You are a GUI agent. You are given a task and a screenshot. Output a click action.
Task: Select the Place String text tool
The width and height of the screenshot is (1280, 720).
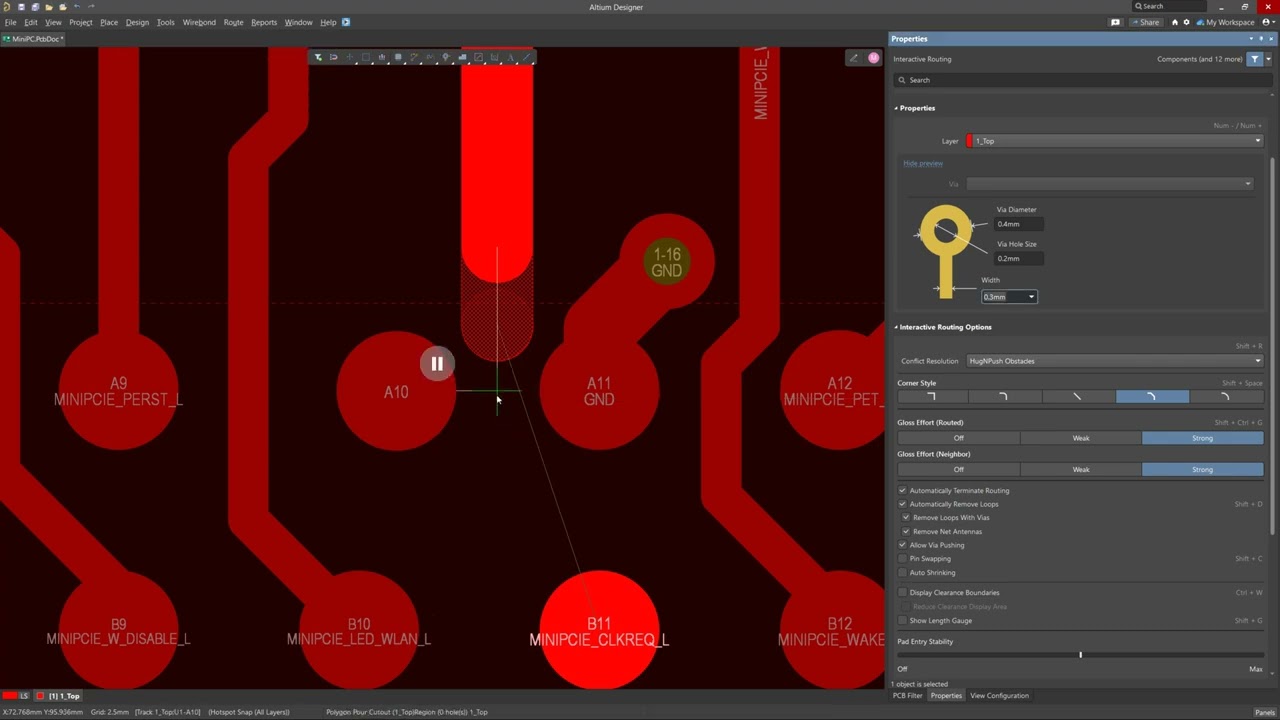tap(511, 57)
